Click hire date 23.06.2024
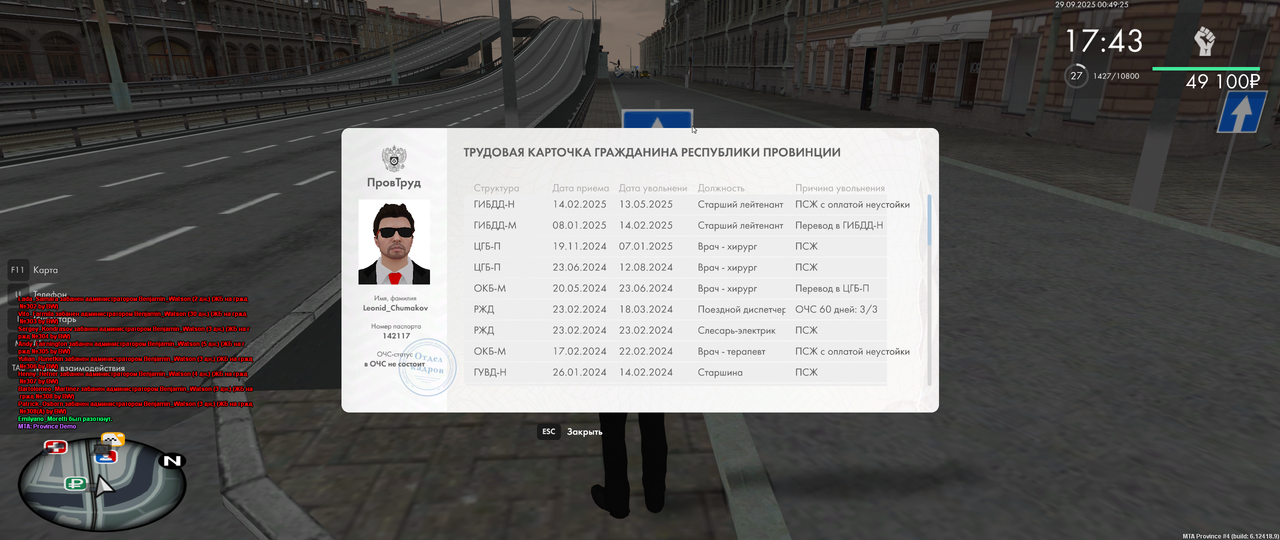 click(580, 267)
